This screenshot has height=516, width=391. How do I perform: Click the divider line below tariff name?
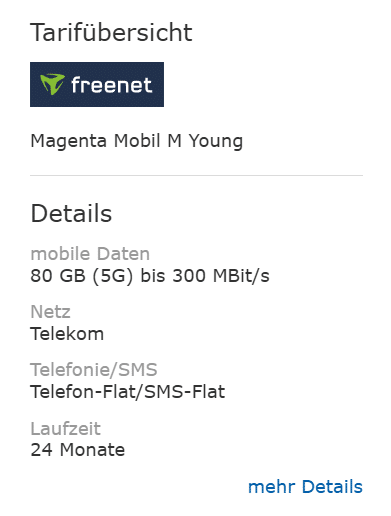click(x=196, y=175)
